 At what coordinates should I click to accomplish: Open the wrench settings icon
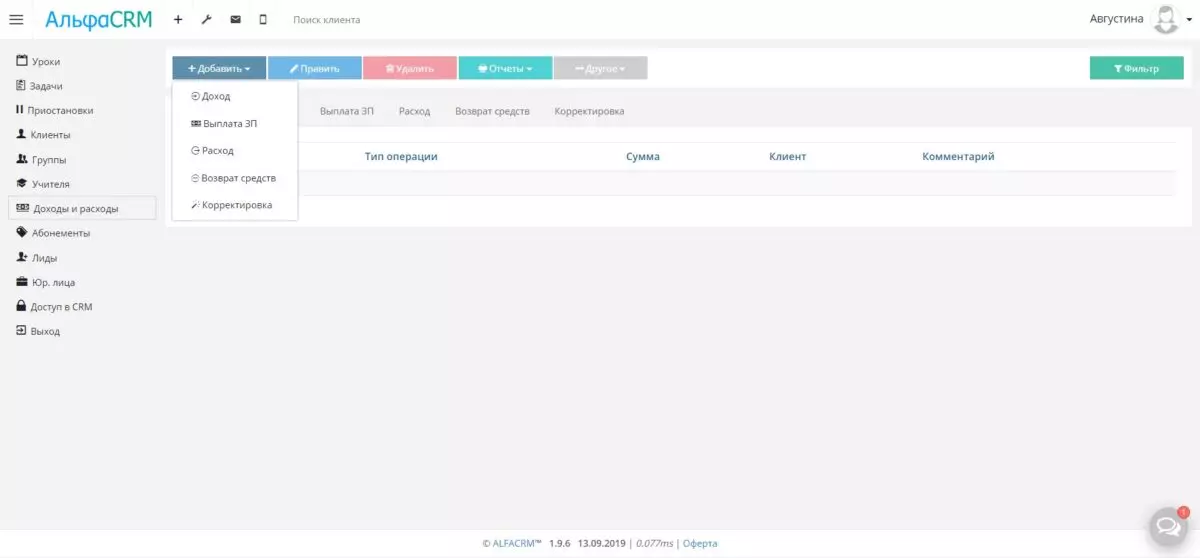coord(207,20)
